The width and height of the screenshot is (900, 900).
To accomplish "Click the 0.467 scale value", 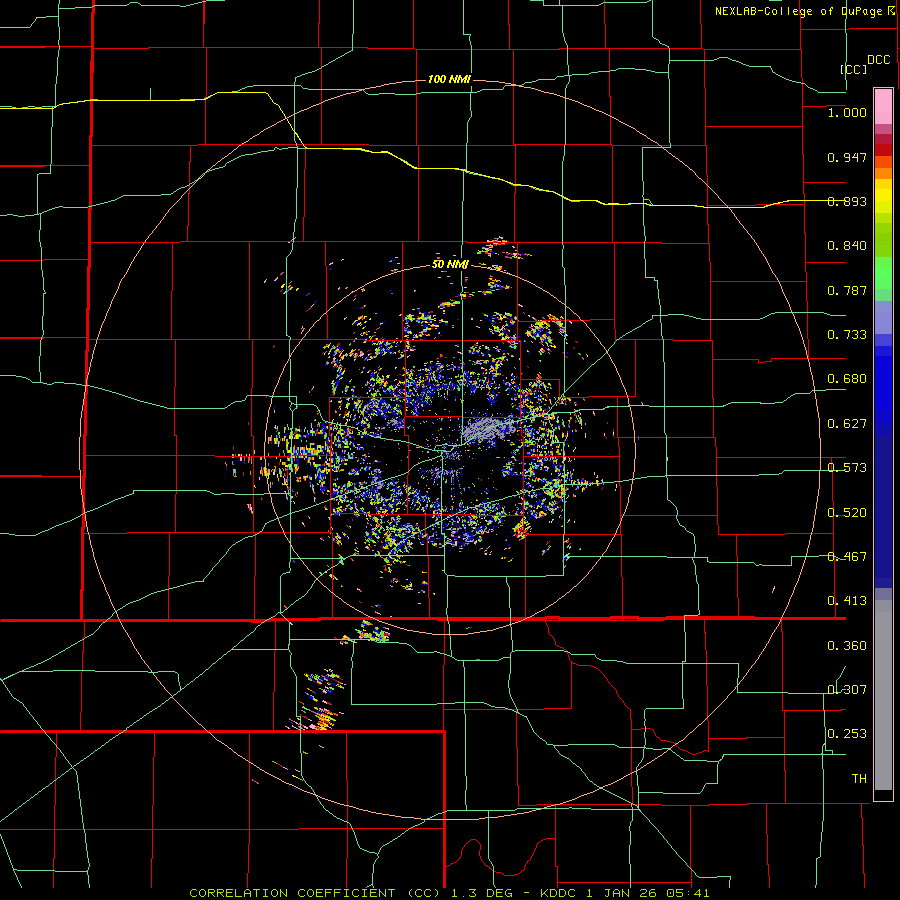I will pyautogui.click(x=847, y=557).
